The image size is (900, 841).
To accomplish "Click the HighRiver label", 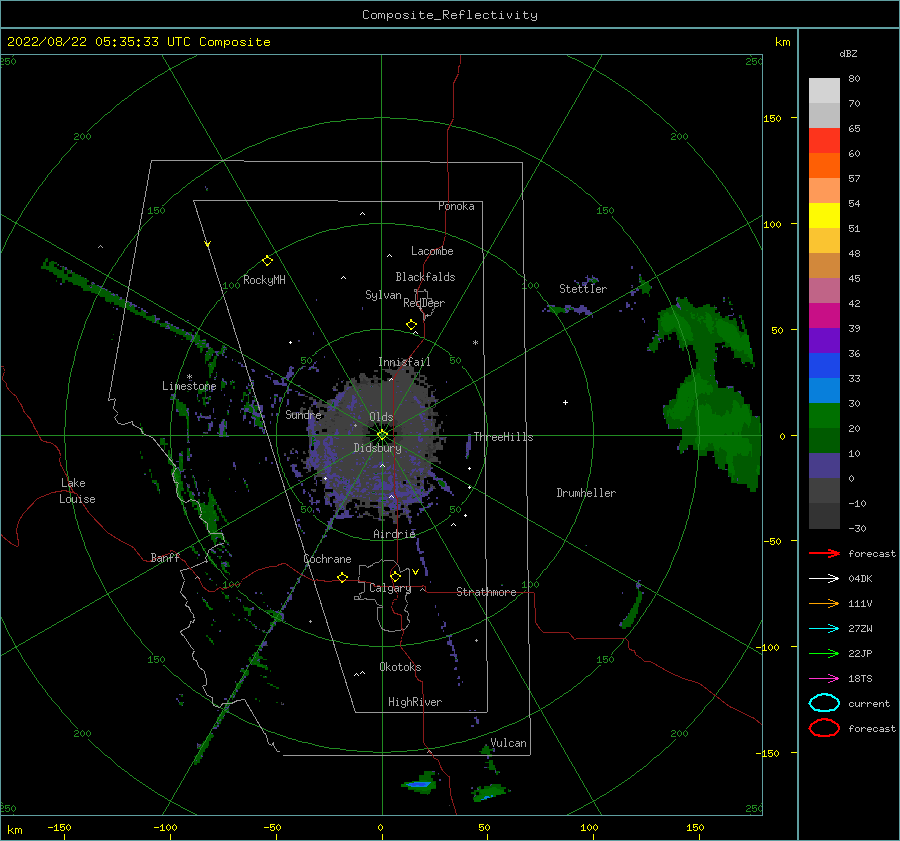I will (x=415, y=702).
